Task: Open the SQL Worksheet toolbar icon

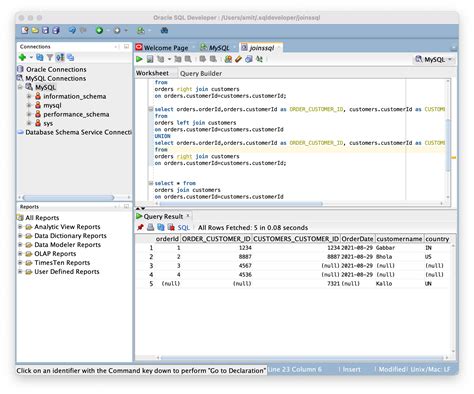Action: click(x=141, y=30)
